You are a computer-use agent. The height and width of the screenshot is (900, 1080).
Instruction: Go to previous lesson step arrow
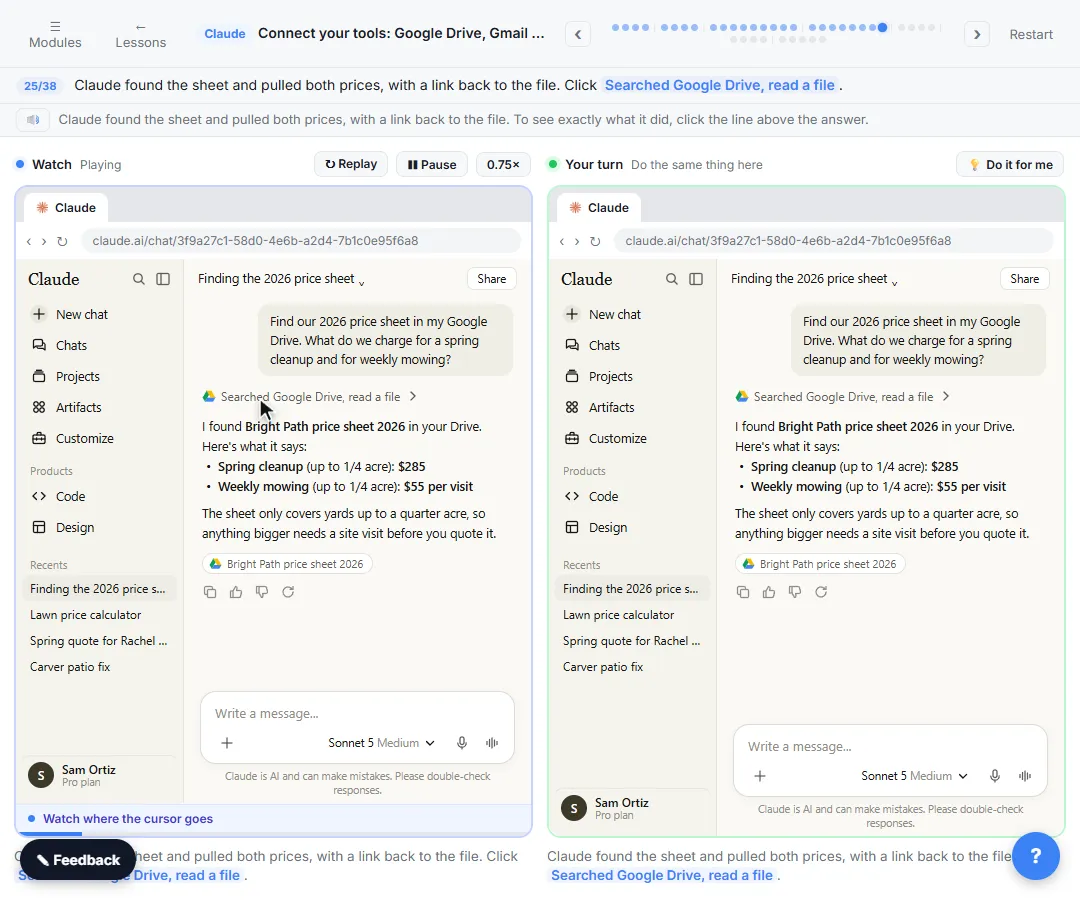point(578,34)
